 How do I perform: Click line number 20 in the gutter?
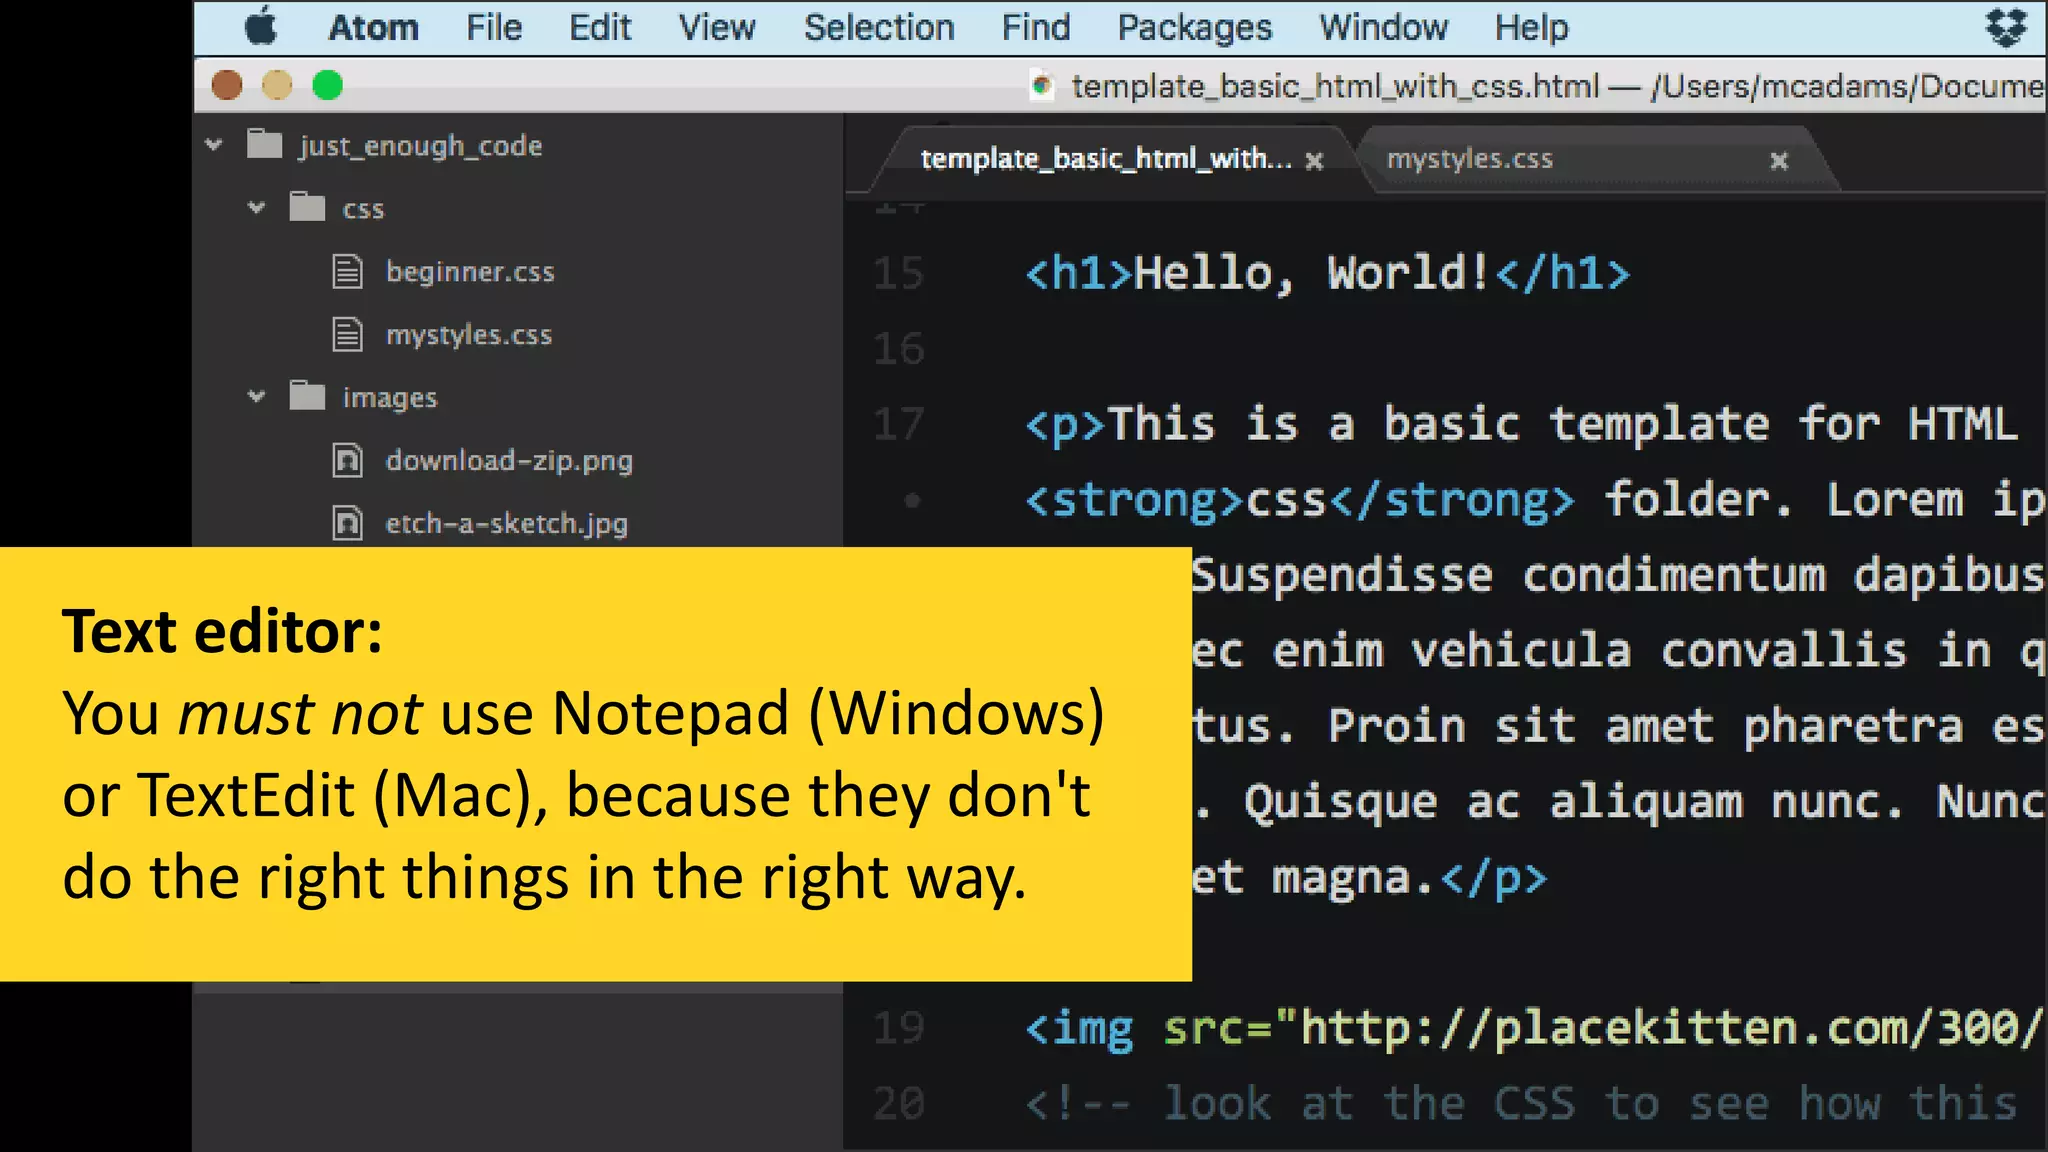coord(898,1104)
